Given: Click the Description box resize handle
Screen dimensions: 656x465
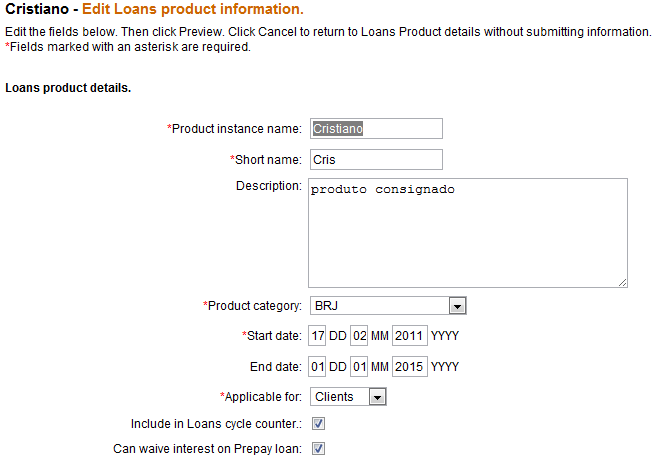Looking at the screenshot, I should [622, 282].
